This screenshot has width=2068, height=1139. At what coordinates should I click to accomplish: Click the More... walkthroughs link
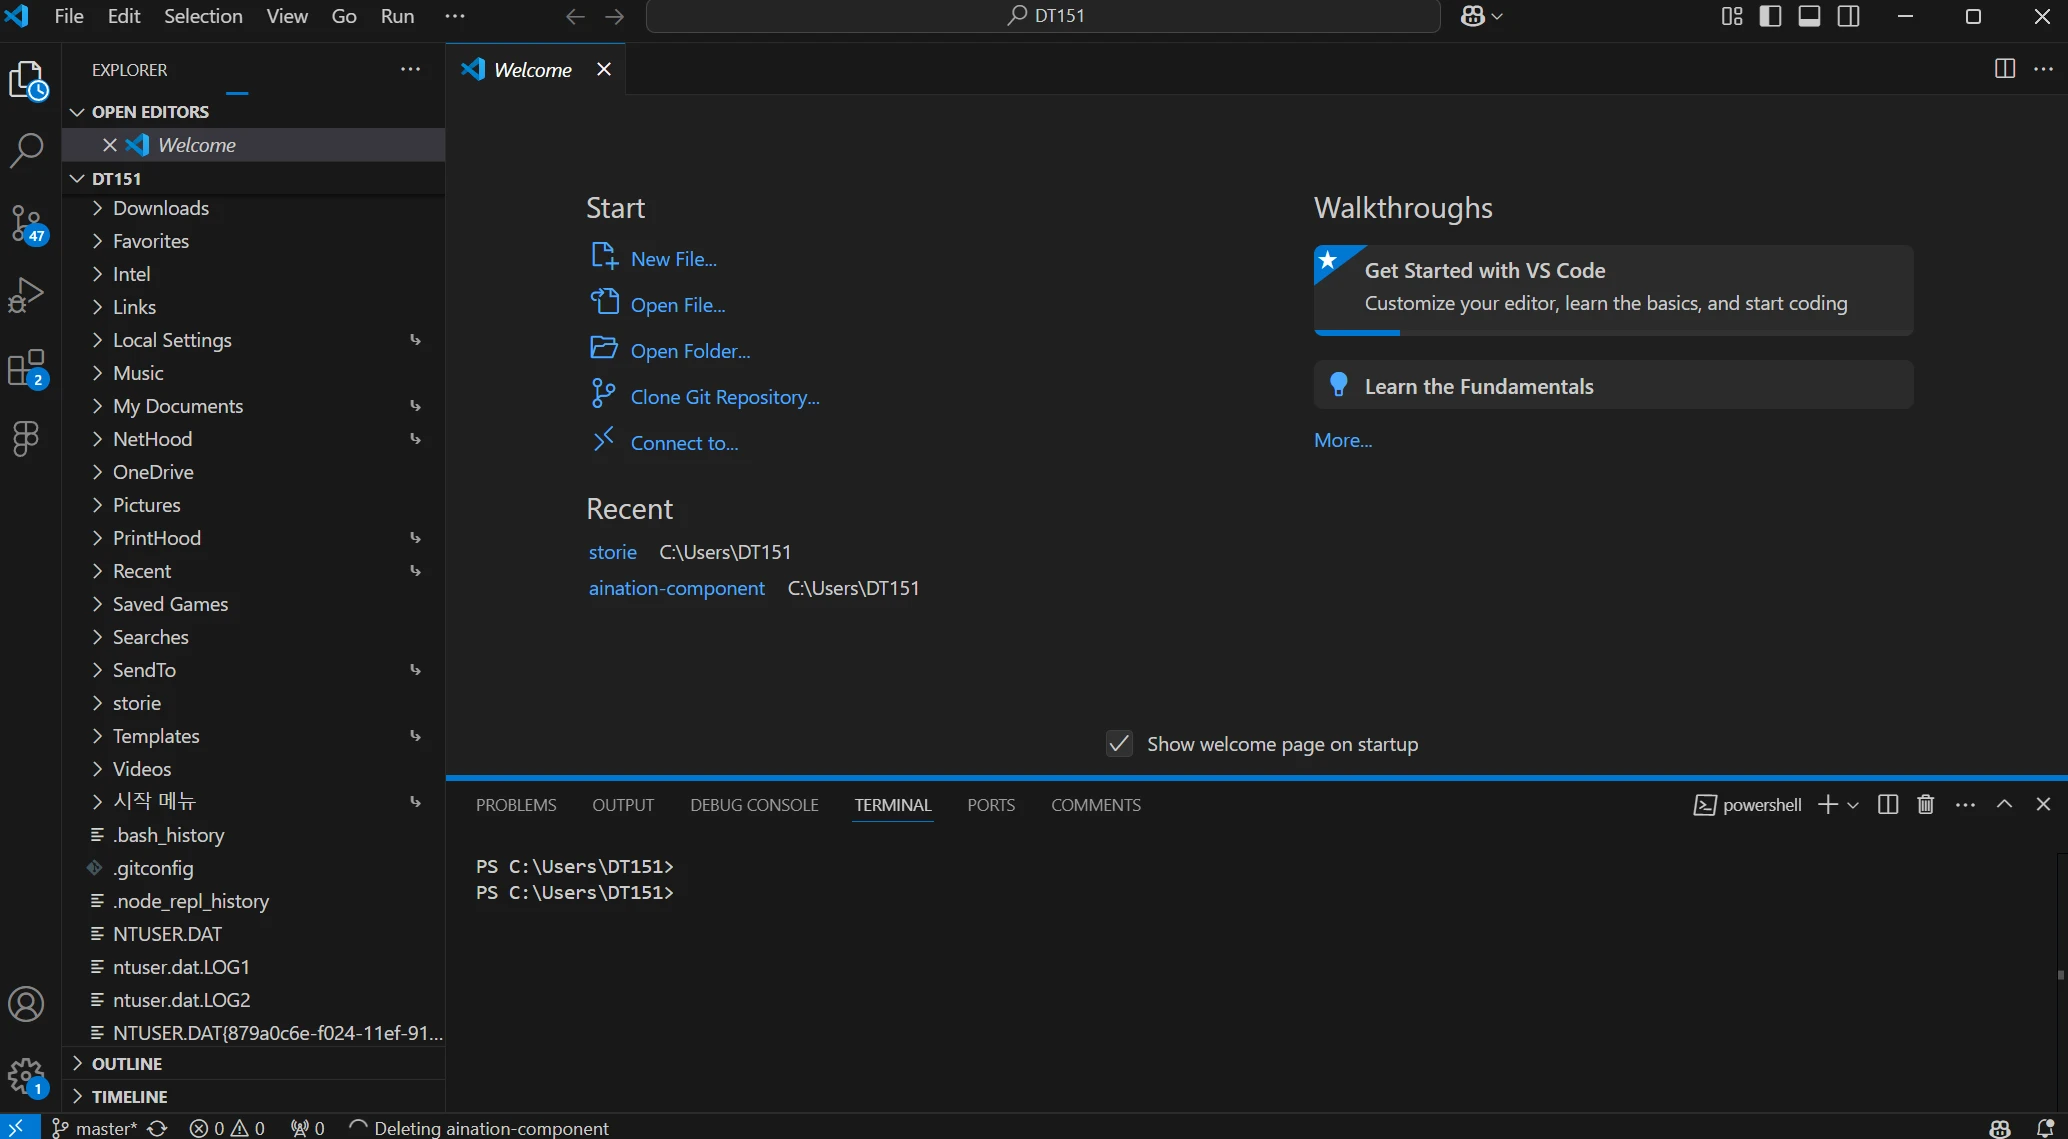(1343, 441)
